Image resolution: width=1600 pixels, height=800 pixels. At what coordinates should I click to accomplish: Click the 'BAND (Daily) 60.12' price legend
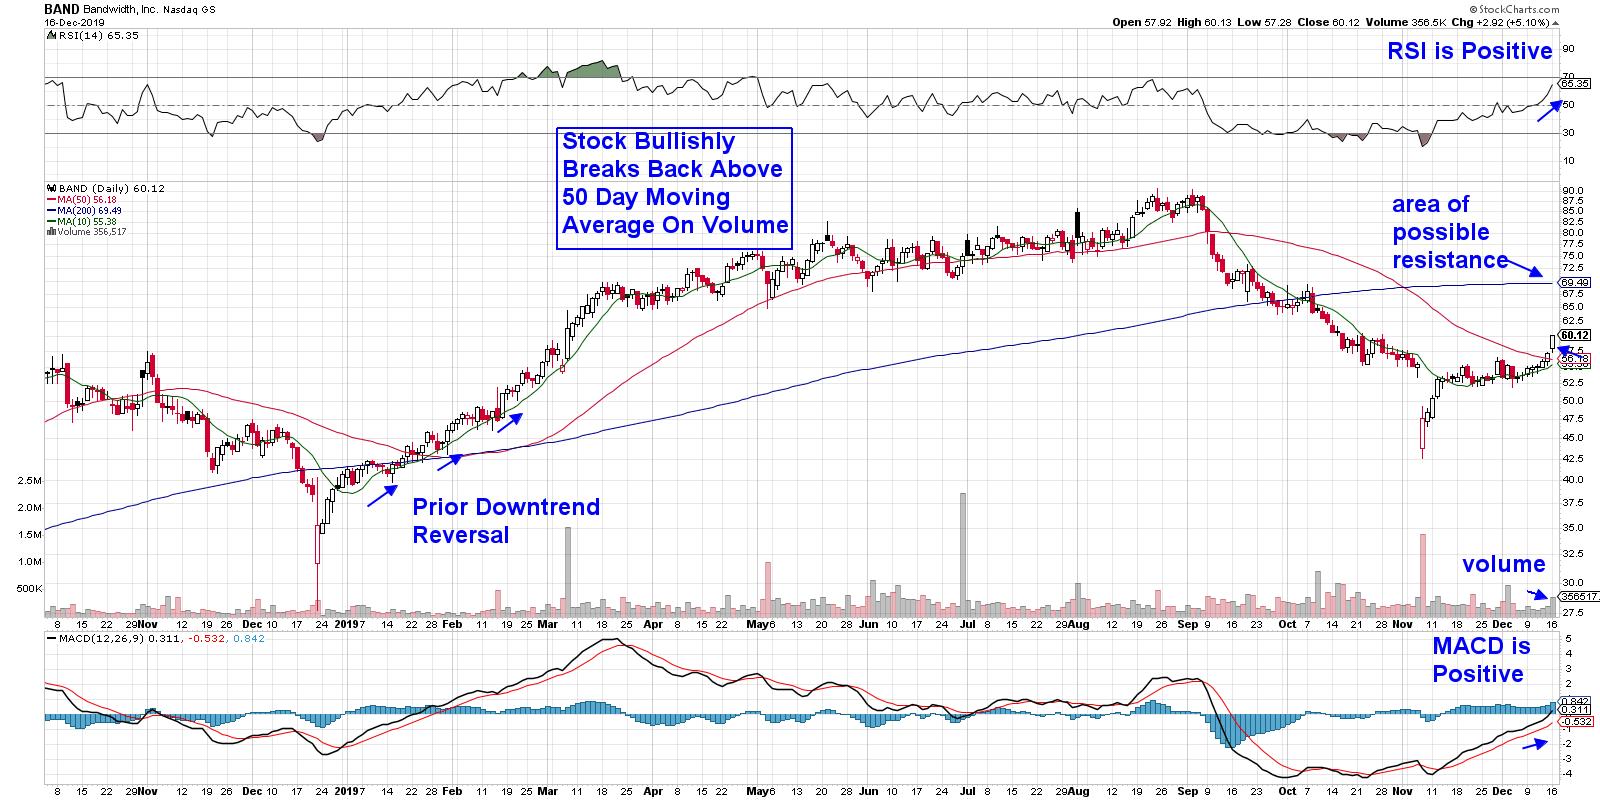107,188
